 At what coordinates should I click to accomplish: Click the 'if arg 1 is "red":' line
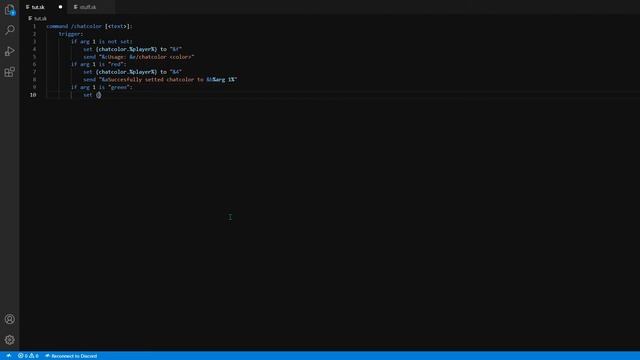[98, 64]
